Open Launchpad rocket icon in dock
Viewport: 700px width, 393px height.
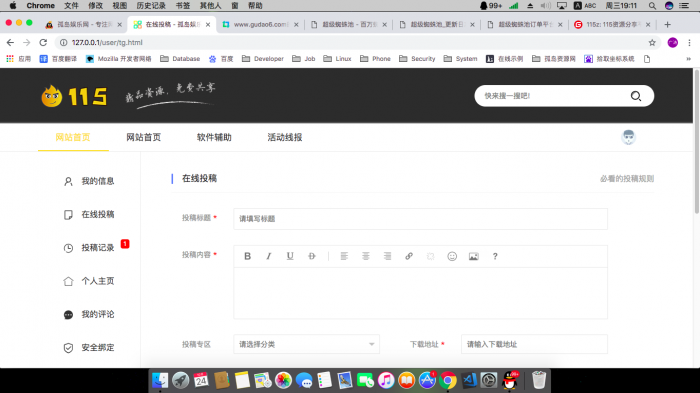coord(180,380)
